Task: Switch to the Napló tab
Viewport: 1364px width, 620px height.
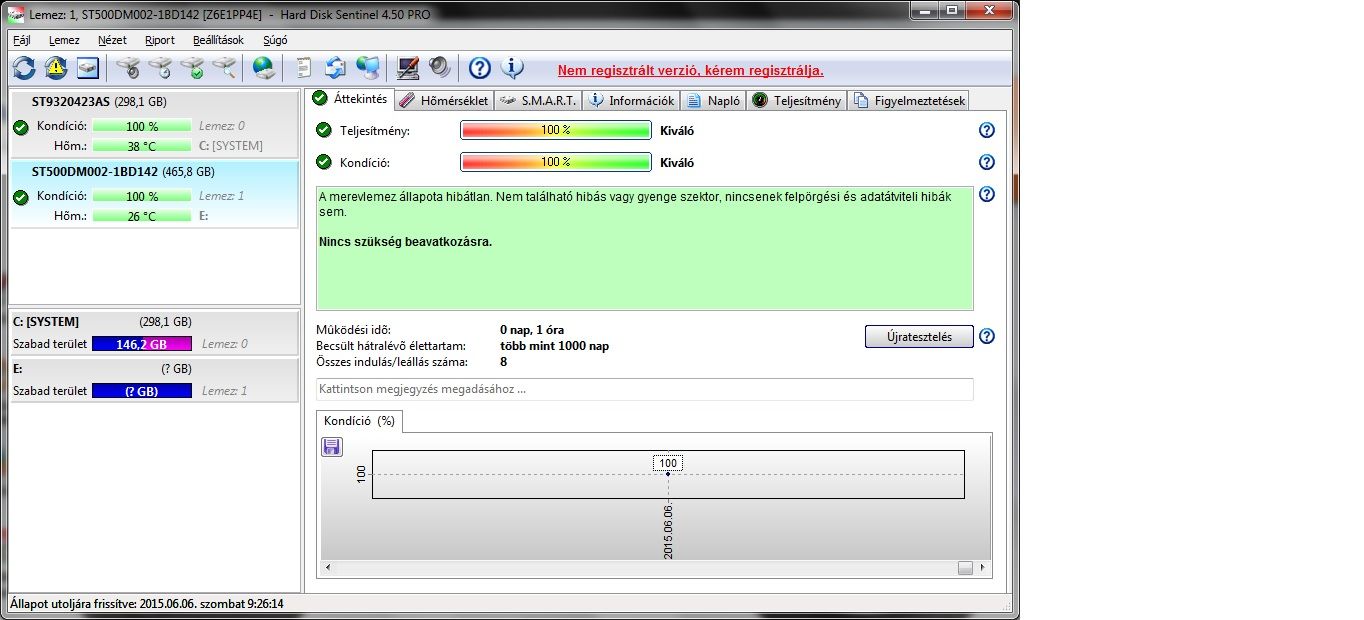Action: click(713, 100)
